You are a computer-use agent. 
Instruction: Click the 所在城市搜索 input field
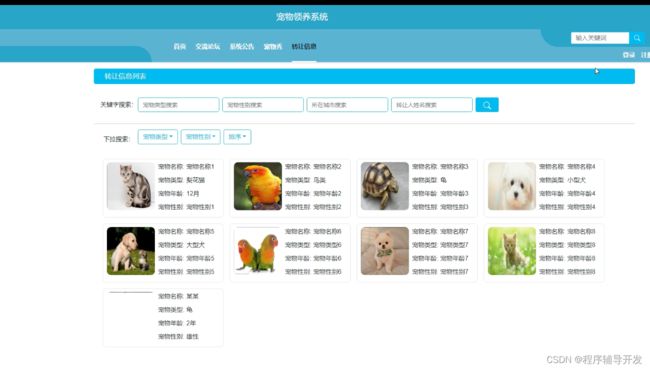(347, 105)
